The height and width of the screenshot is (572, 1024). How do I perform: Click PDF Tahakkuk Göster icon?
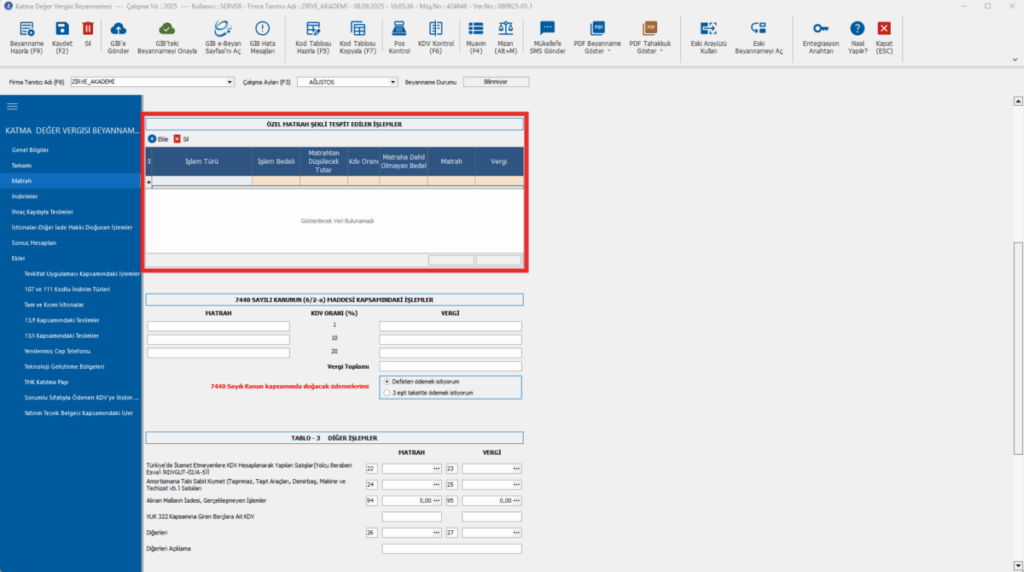pyautogui.click(x=649, y=29)
